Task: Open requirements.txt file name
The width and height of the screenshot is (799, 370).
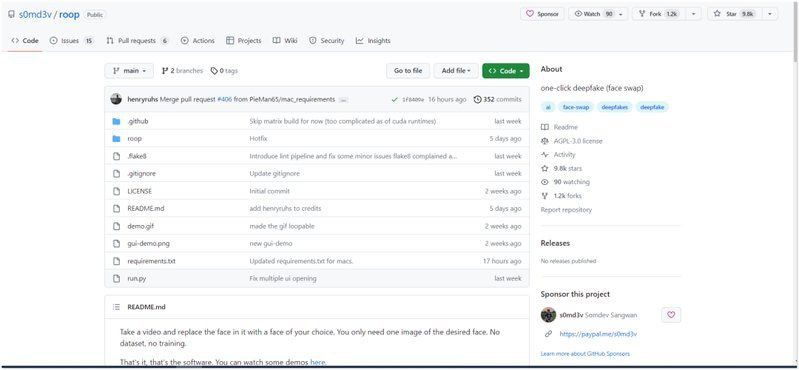Action: tap(151, 261)
